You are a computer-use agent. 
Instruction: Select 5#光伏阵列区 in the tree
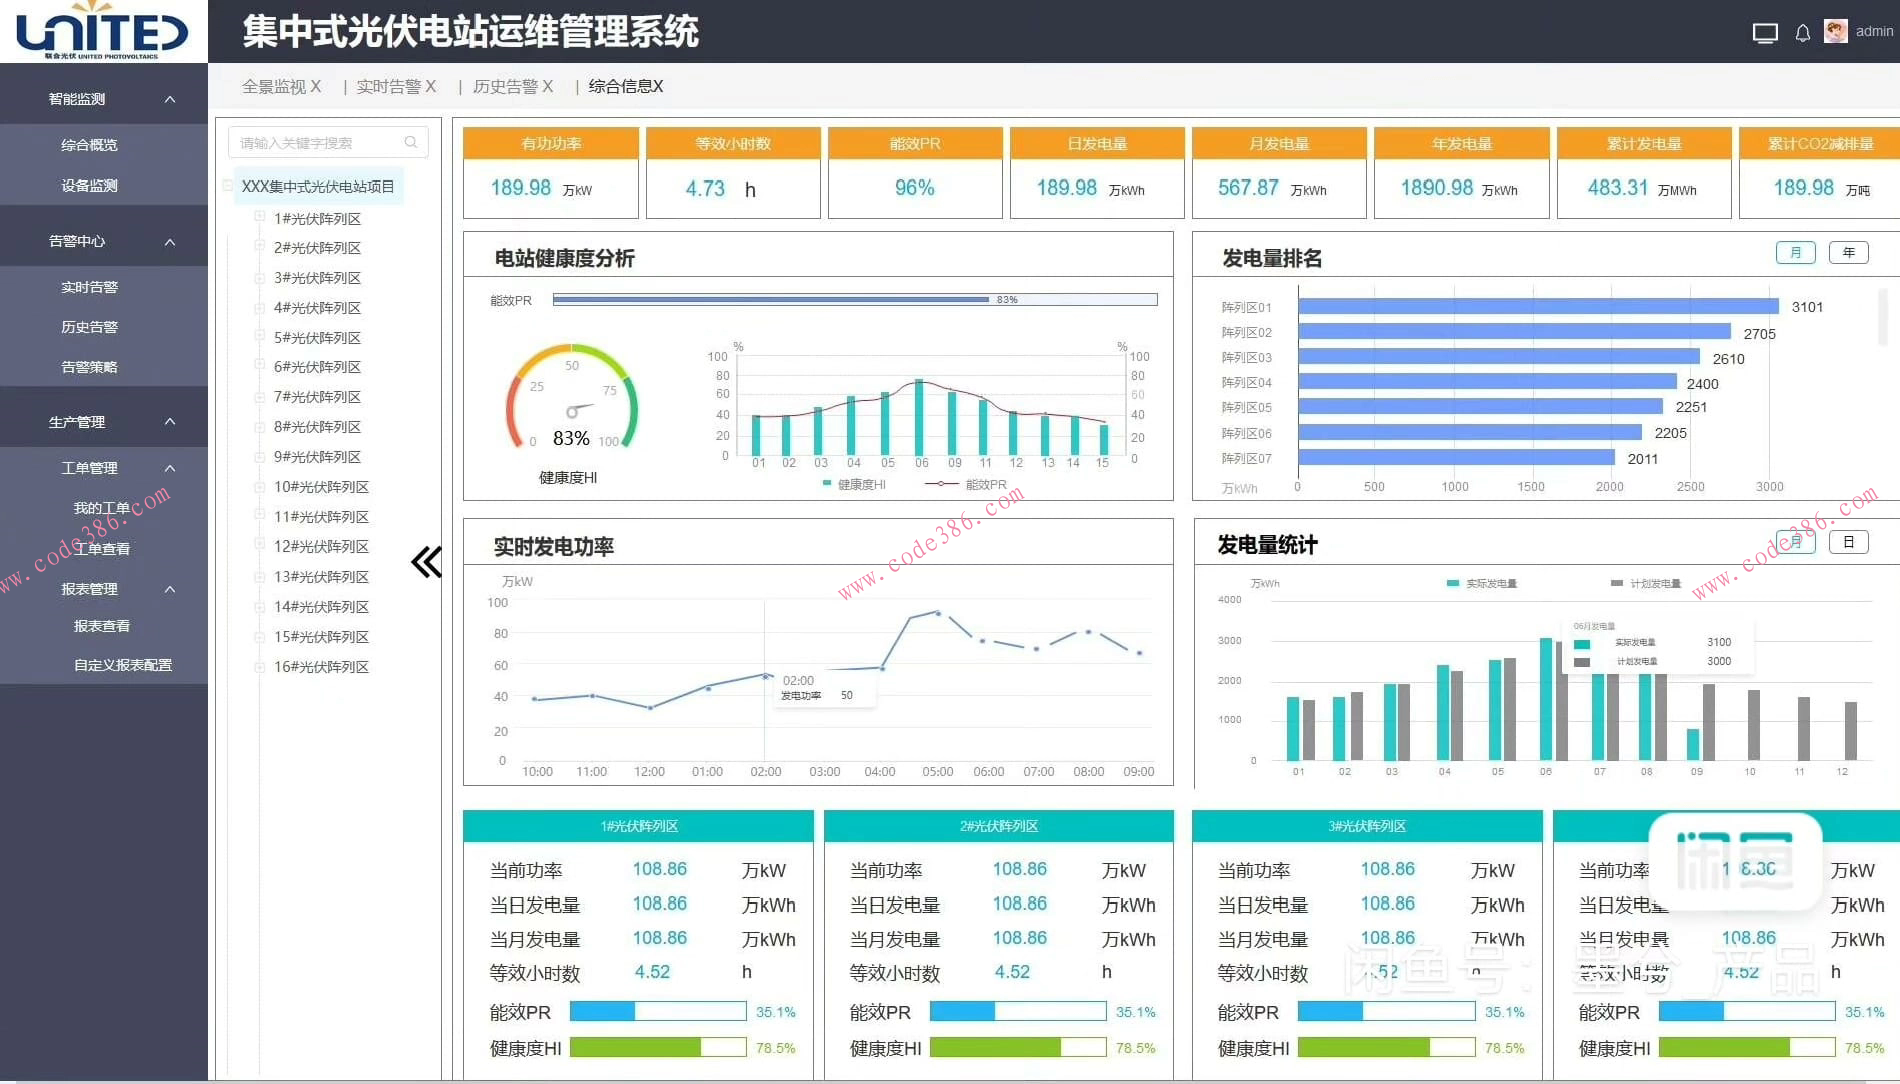(317, 338)
